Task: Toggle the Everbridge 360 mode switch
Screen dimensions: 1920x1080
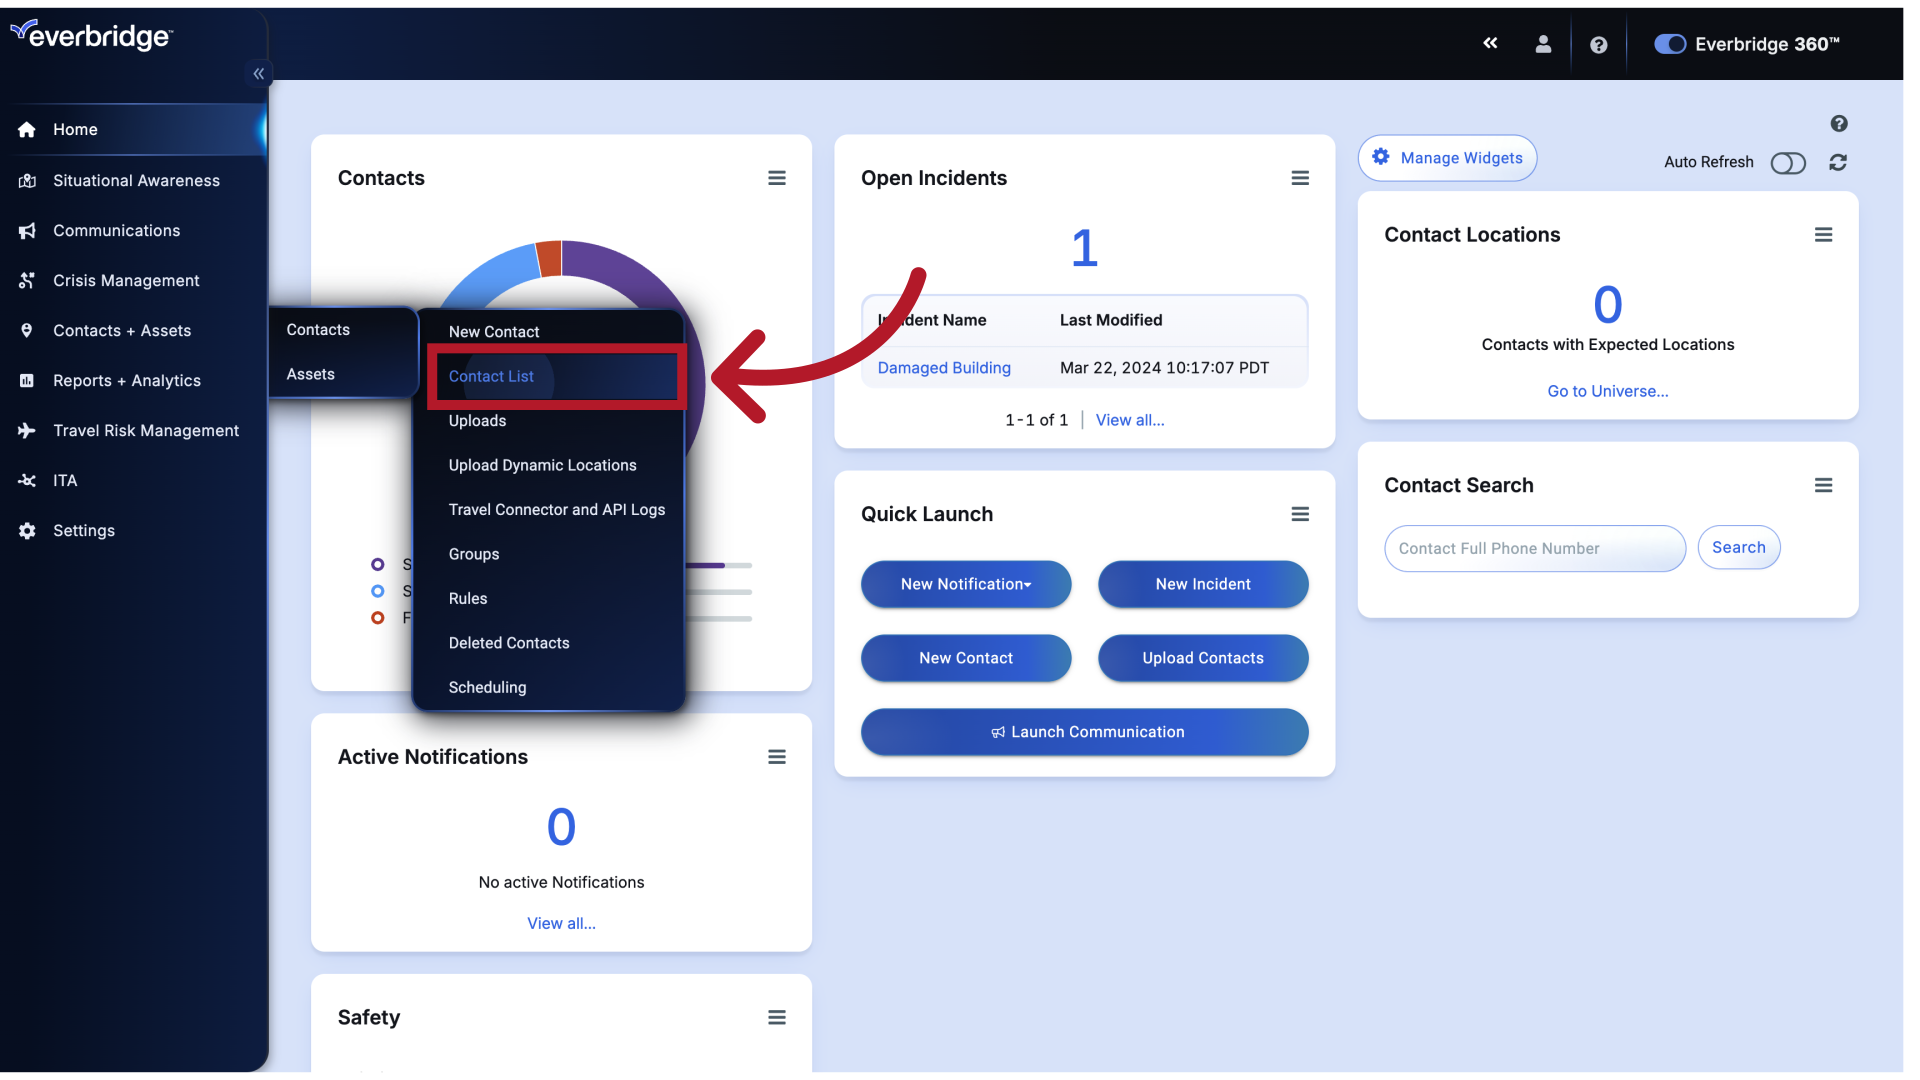Action: pos(1667,44)
